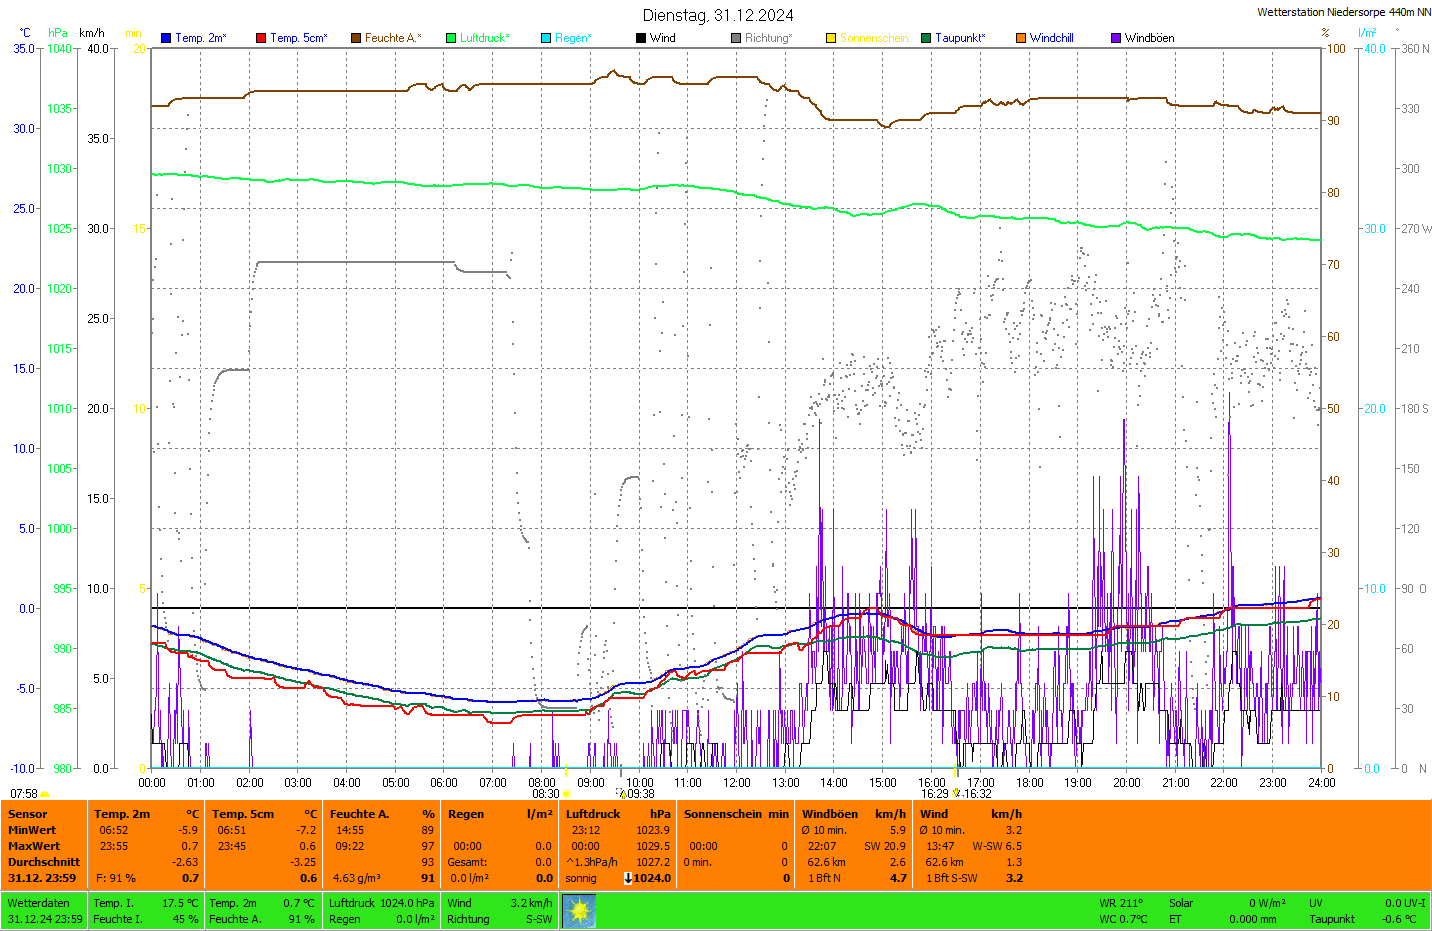Select the Richtung legend label

pos(768,38)
